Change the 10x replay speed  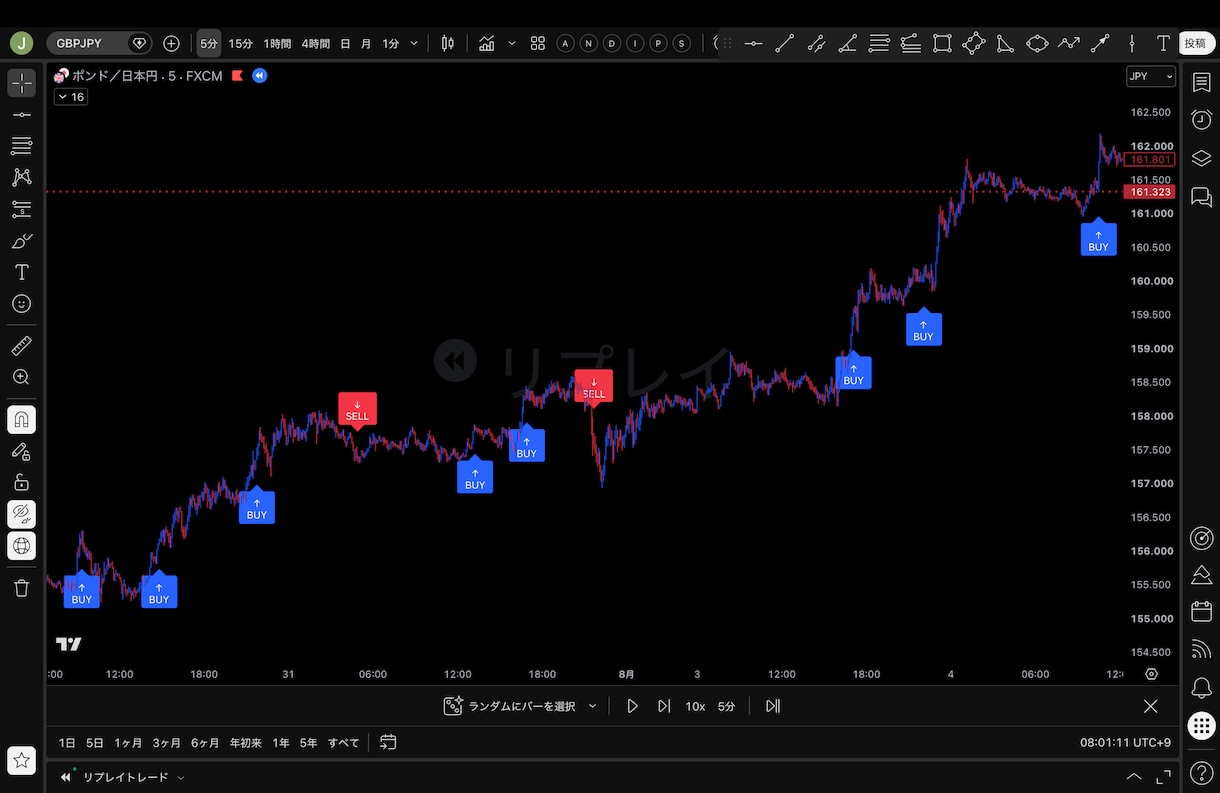695,706
